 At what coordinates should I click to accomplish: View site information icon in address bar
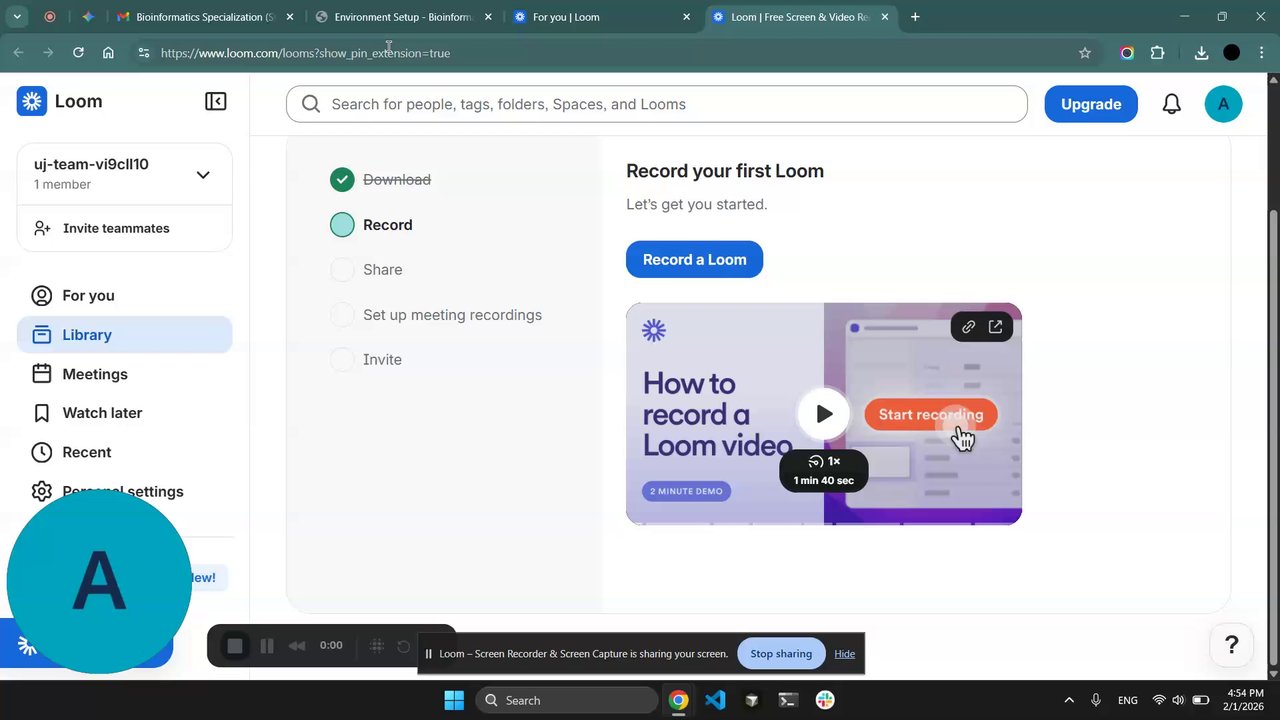tap(143, 53)
